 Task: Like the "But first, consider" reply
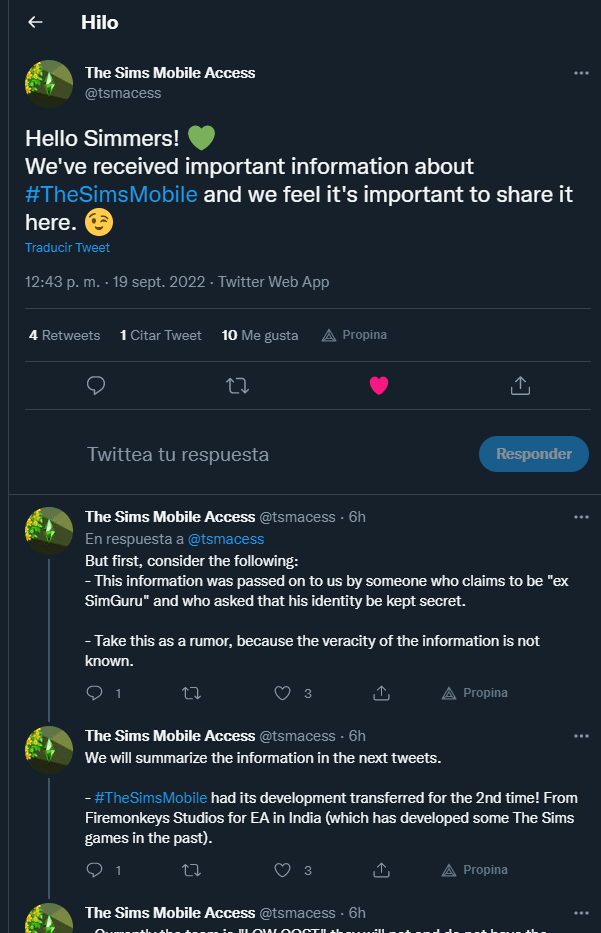[283, 693]
